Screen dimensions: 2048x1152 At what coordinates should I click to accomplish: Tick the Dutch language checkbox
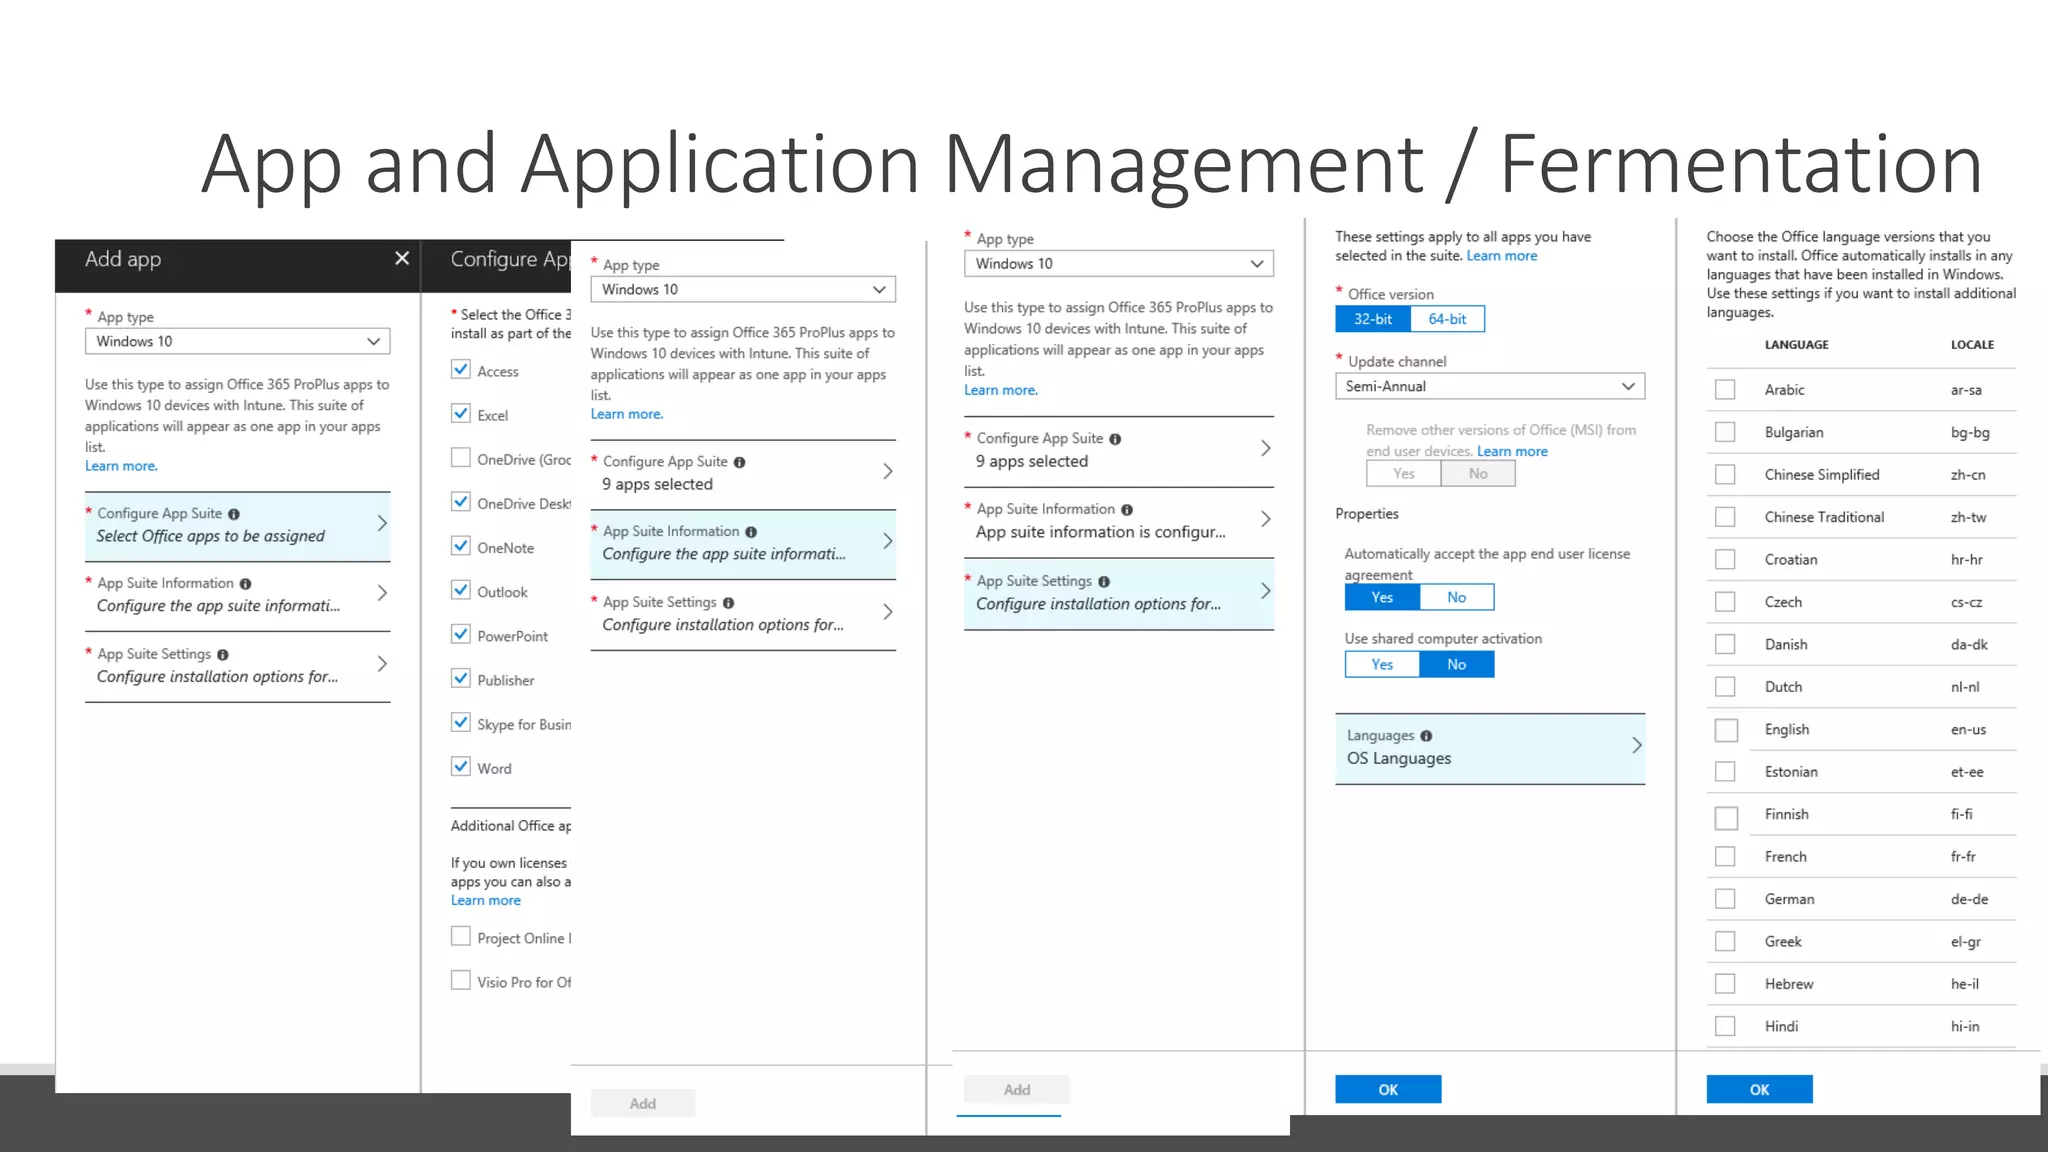(1725, 687)
